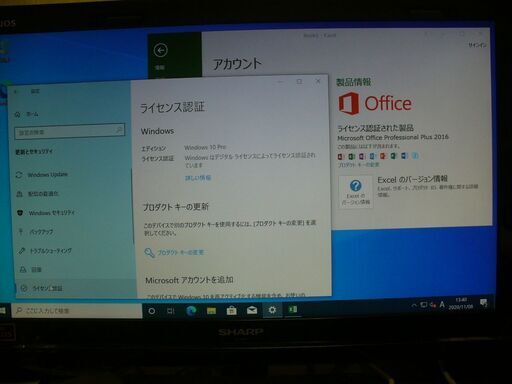Switch to the Excel icon in the taskbar
Image resolution: width=512 pixels, height=384 pixels.
(x=293, y=310)
